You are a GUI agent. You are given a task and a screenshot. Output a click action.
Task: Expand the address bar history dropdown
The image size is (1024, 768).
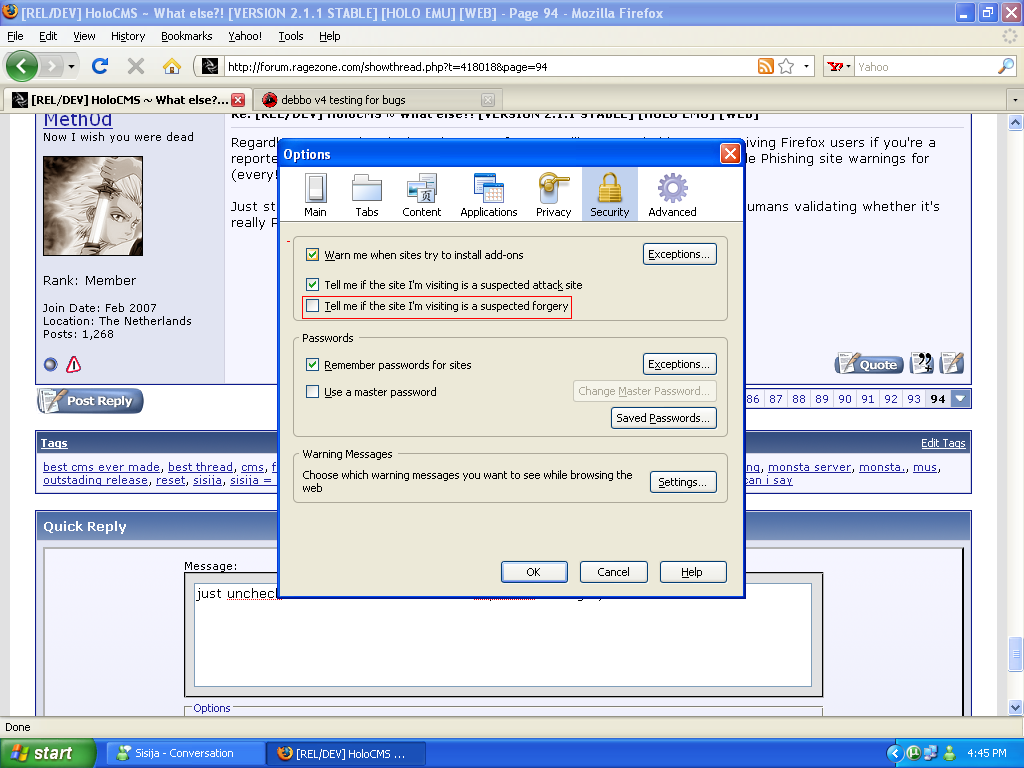click(807, 67)
